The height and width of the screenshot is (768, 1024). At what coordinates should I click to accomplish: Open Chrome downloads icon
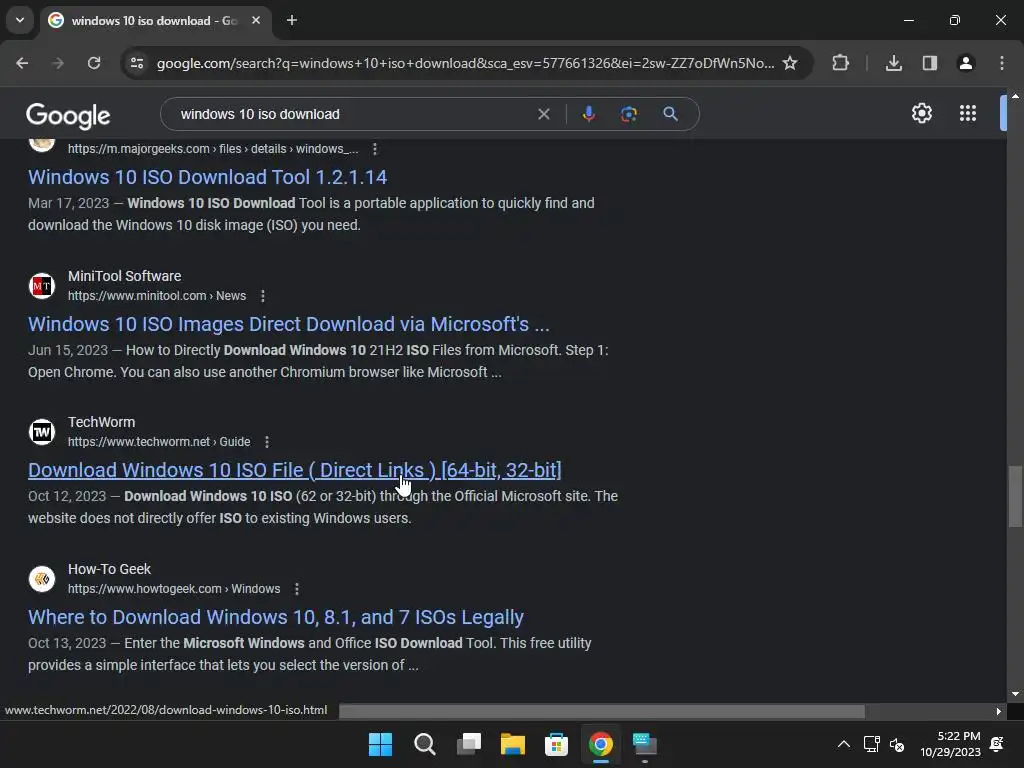tap(893, 63)
